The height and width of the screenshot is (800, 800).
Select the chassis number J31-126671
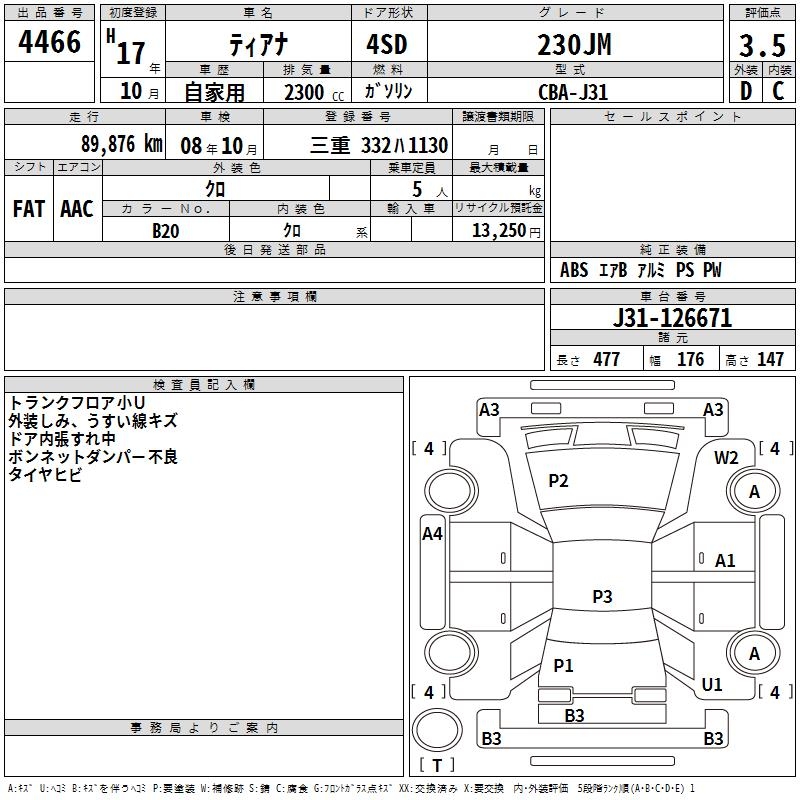[x=672, y=318]
